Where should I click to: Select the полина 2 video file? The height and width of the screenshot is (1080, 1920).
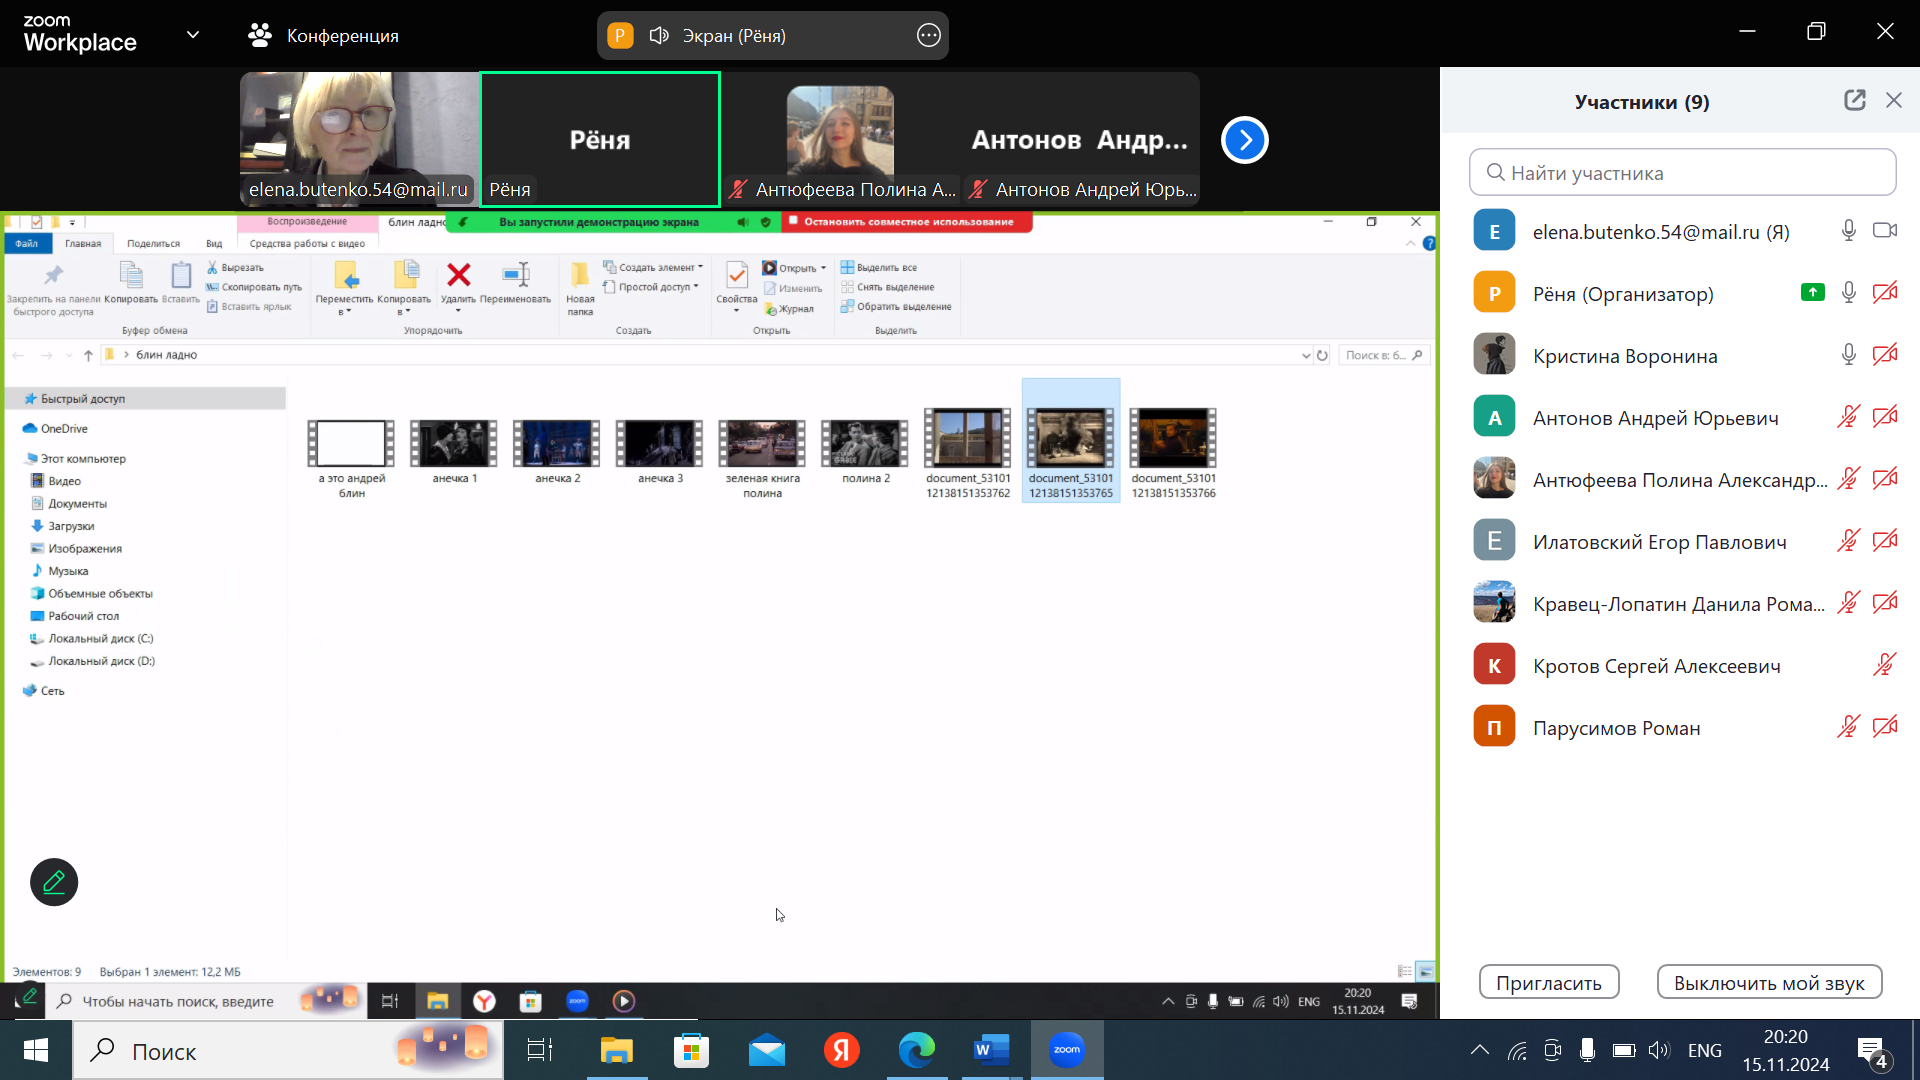[865, 451]
